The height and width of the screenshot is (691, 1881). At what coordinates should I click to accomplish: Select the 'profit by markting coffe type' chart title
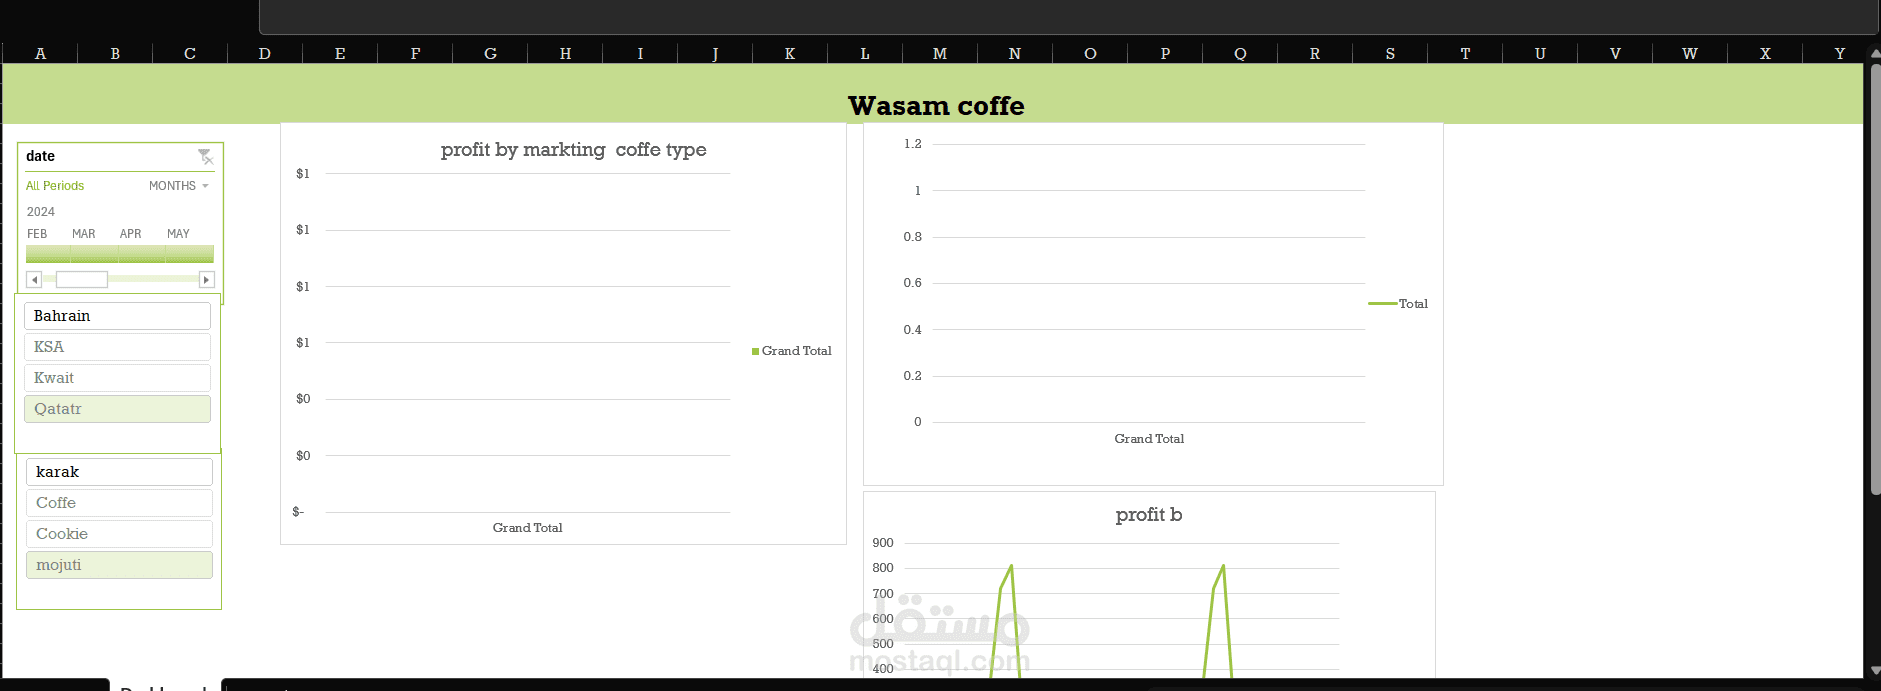point(573,150)
